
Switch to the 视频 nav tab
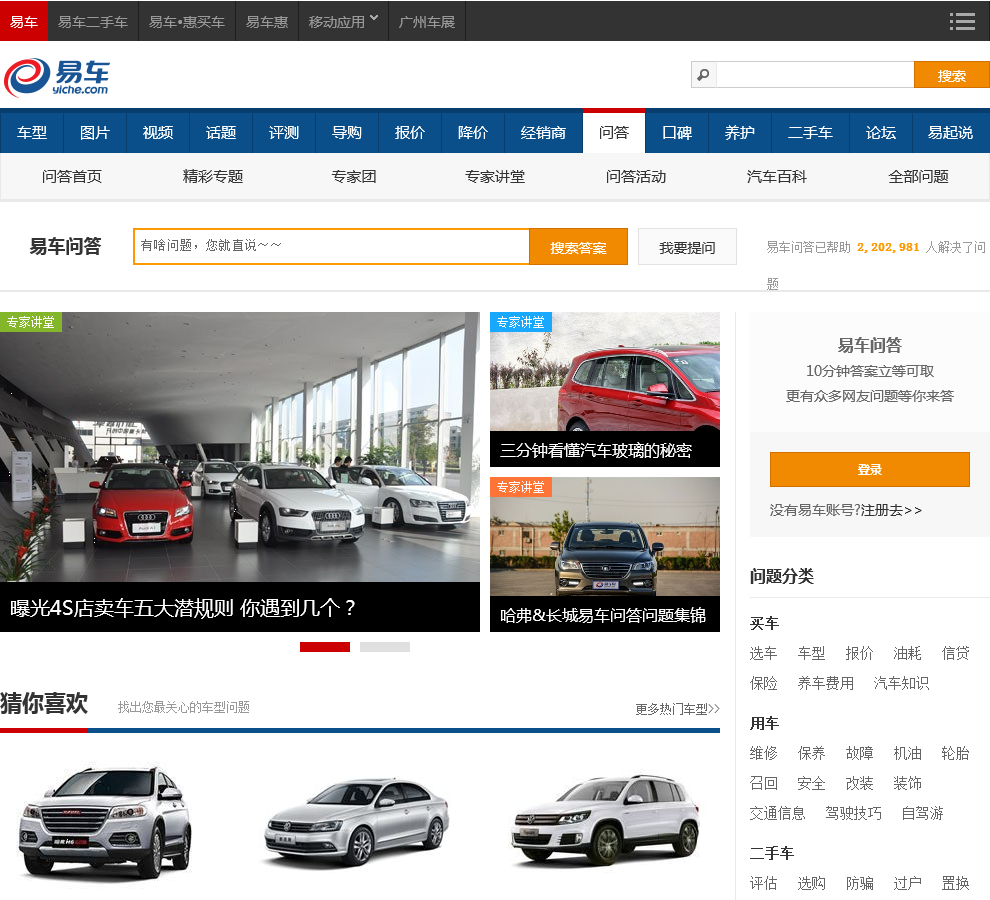(158, 133)
